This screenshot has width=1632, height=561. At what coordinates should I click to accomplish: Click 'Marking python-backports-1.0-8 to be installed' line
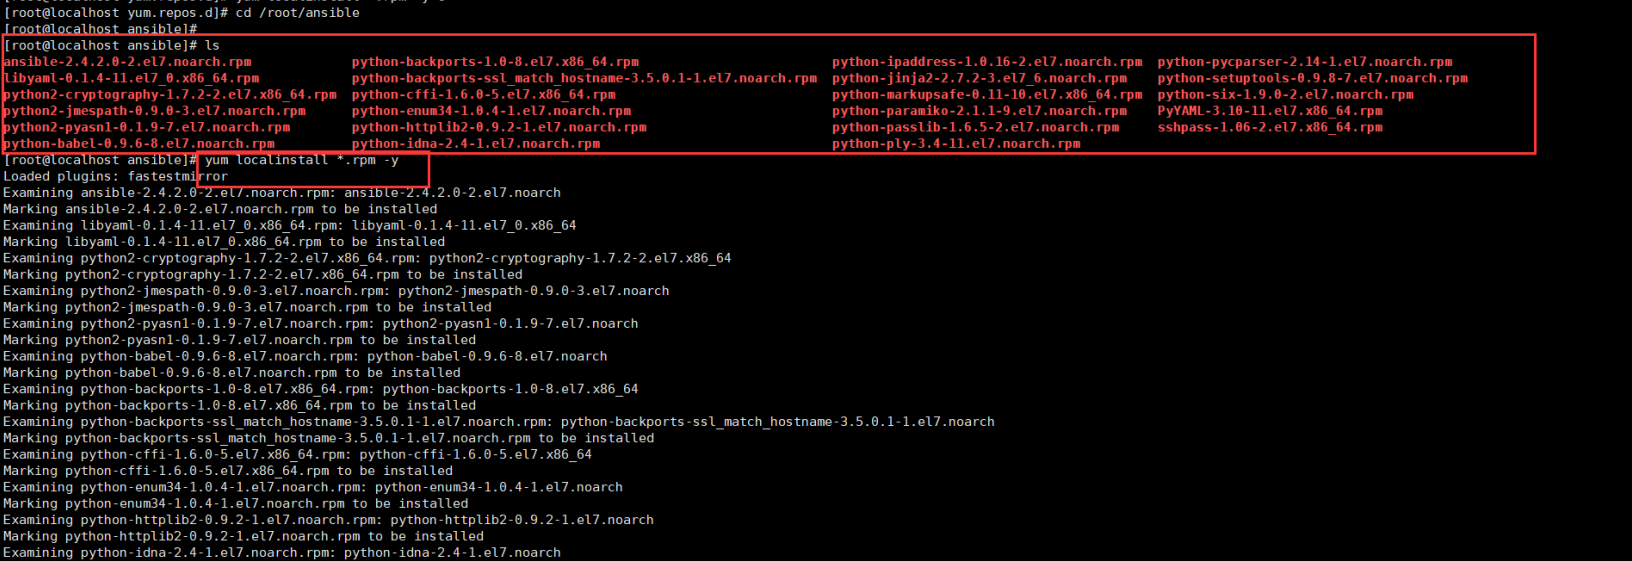(x=240, y=406)
